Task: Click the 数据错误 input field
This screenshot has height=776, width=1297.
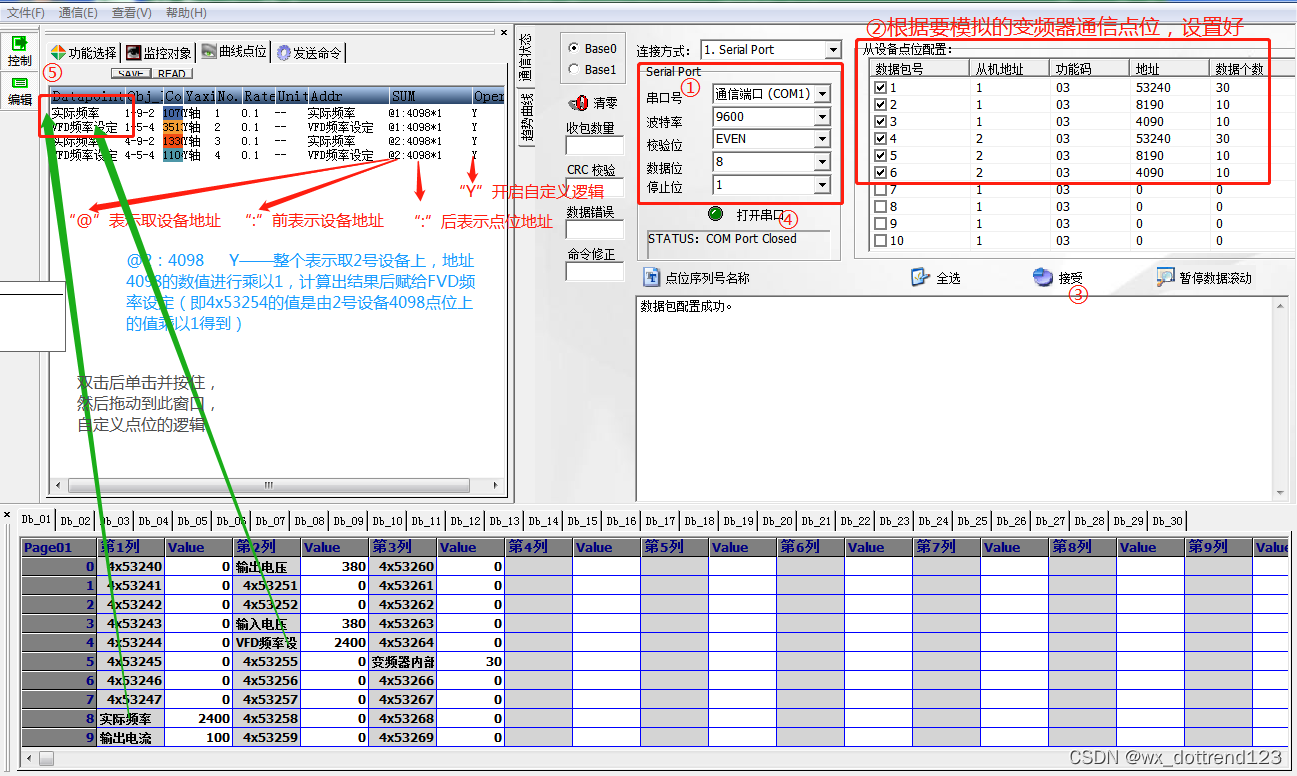Action: pos(594,230)
